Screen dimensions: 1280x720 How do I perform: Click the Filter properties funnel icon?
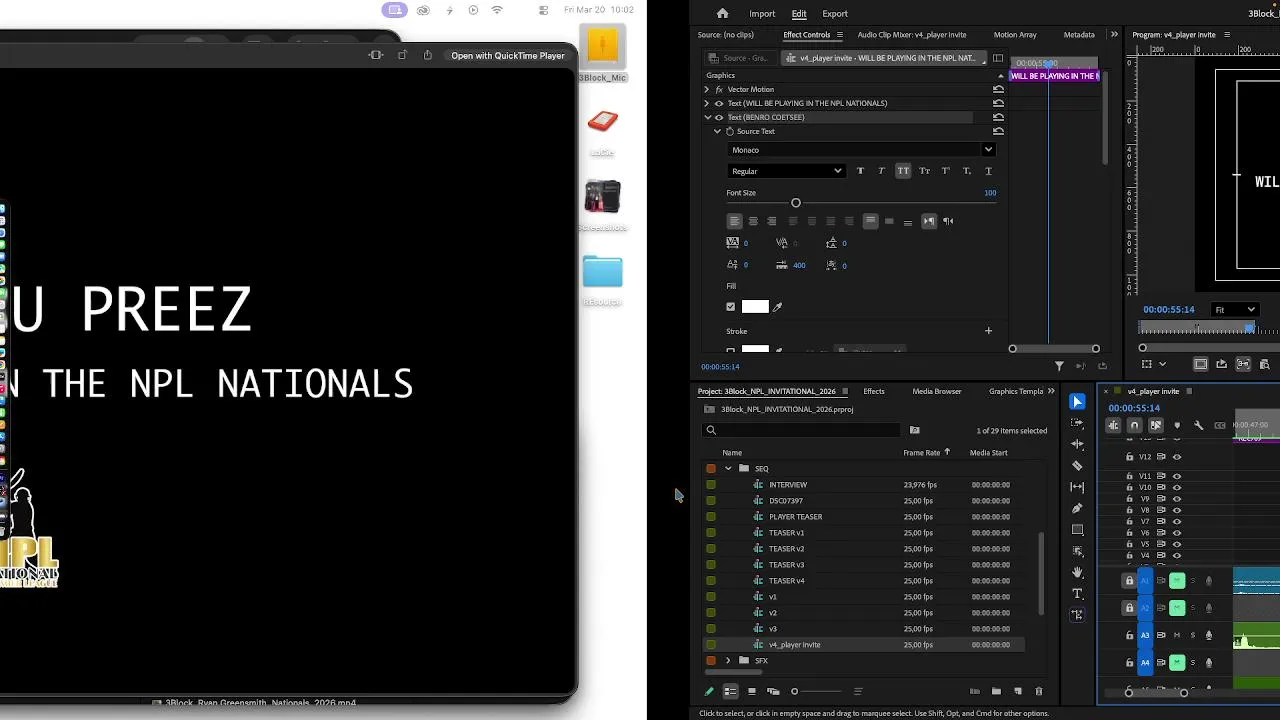pyautogui.click(x=1059, y=366)
